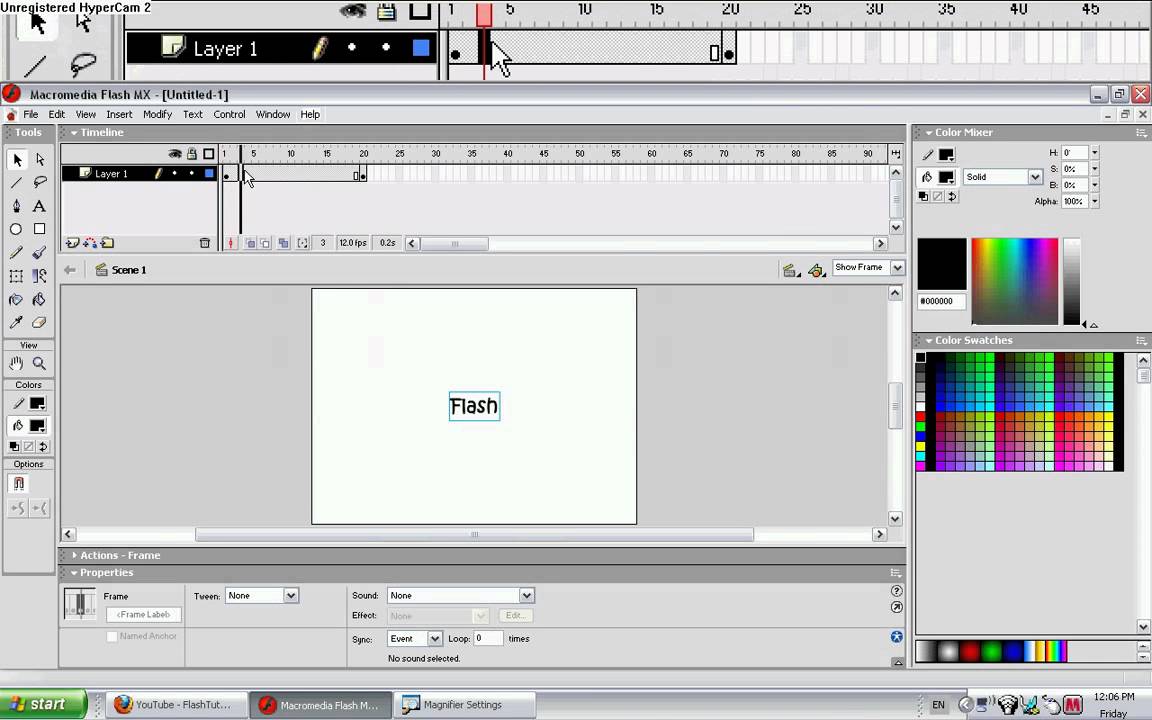1152x720 pixels.
Task: Select the Paint Bucket tool
Action: click(40, 300)
